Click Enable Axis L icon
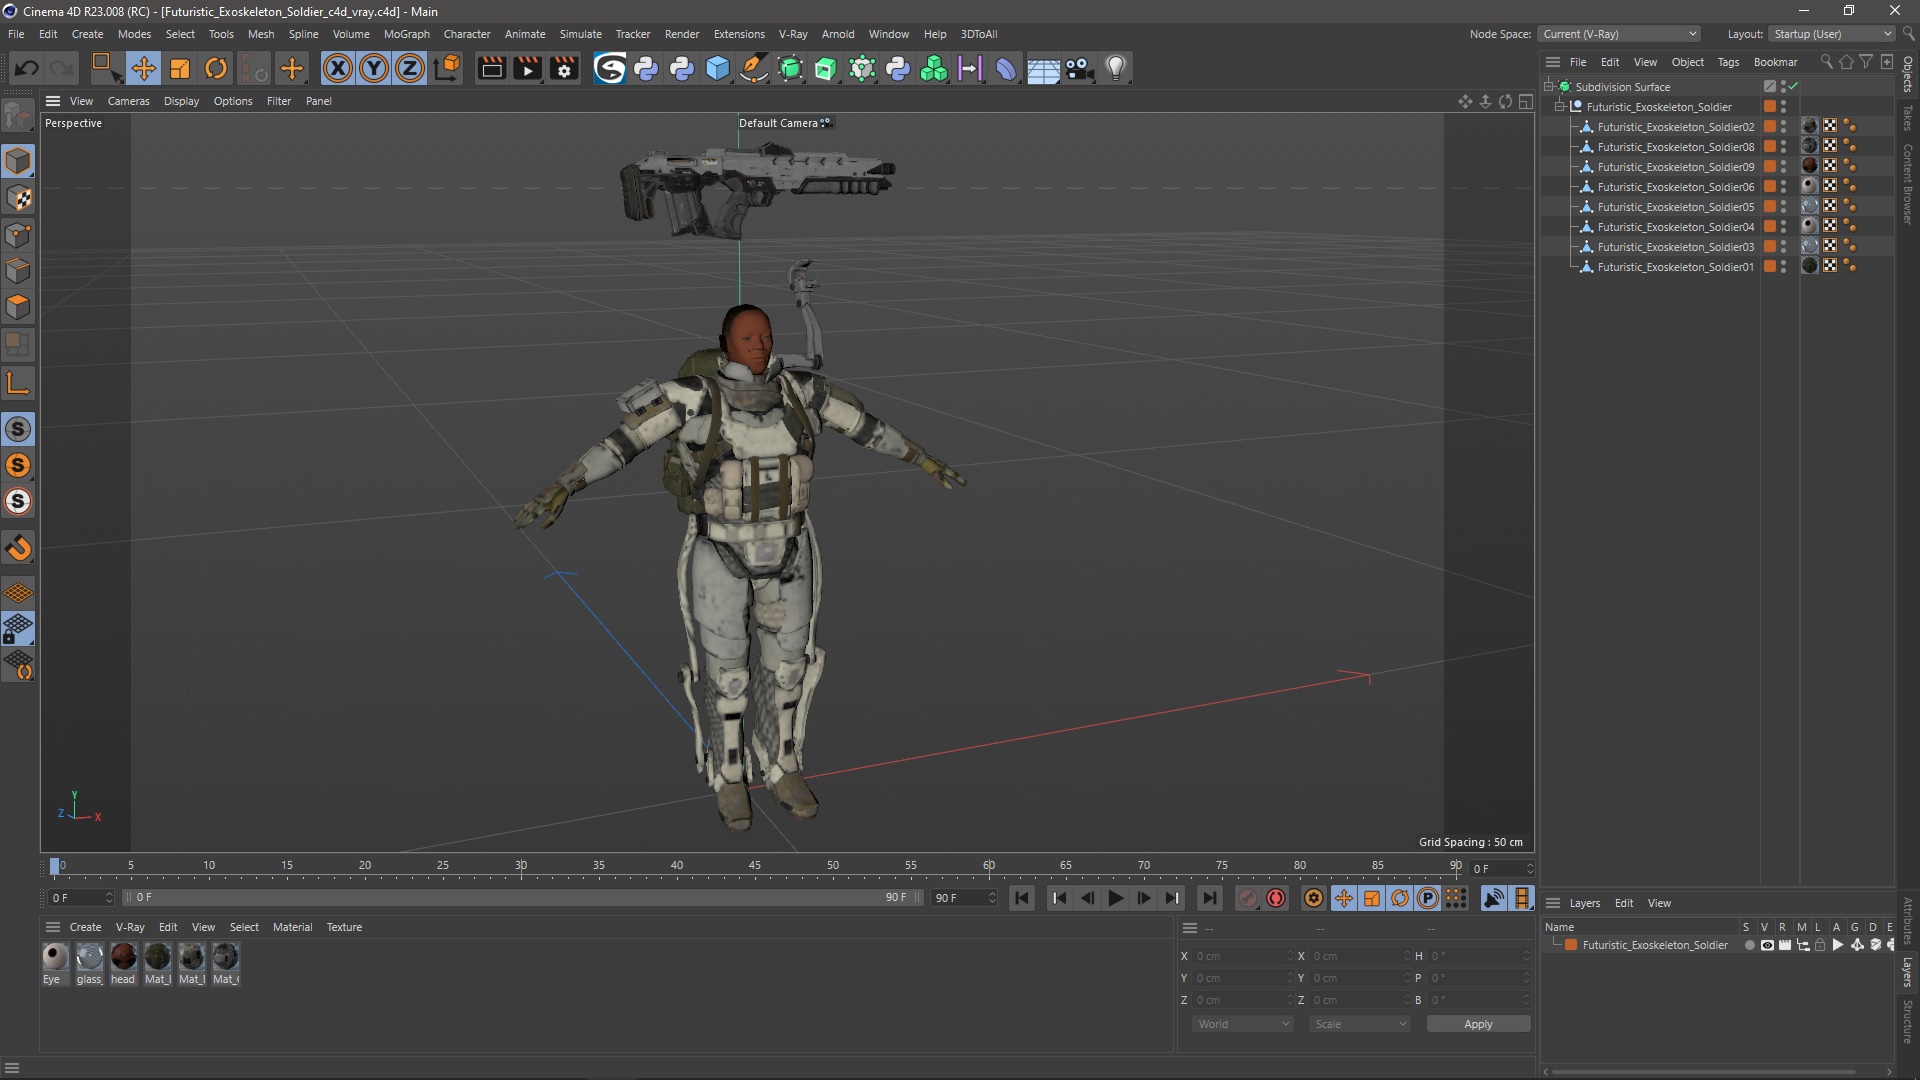The image size is (1920, 1080). (x=18, y=383)
